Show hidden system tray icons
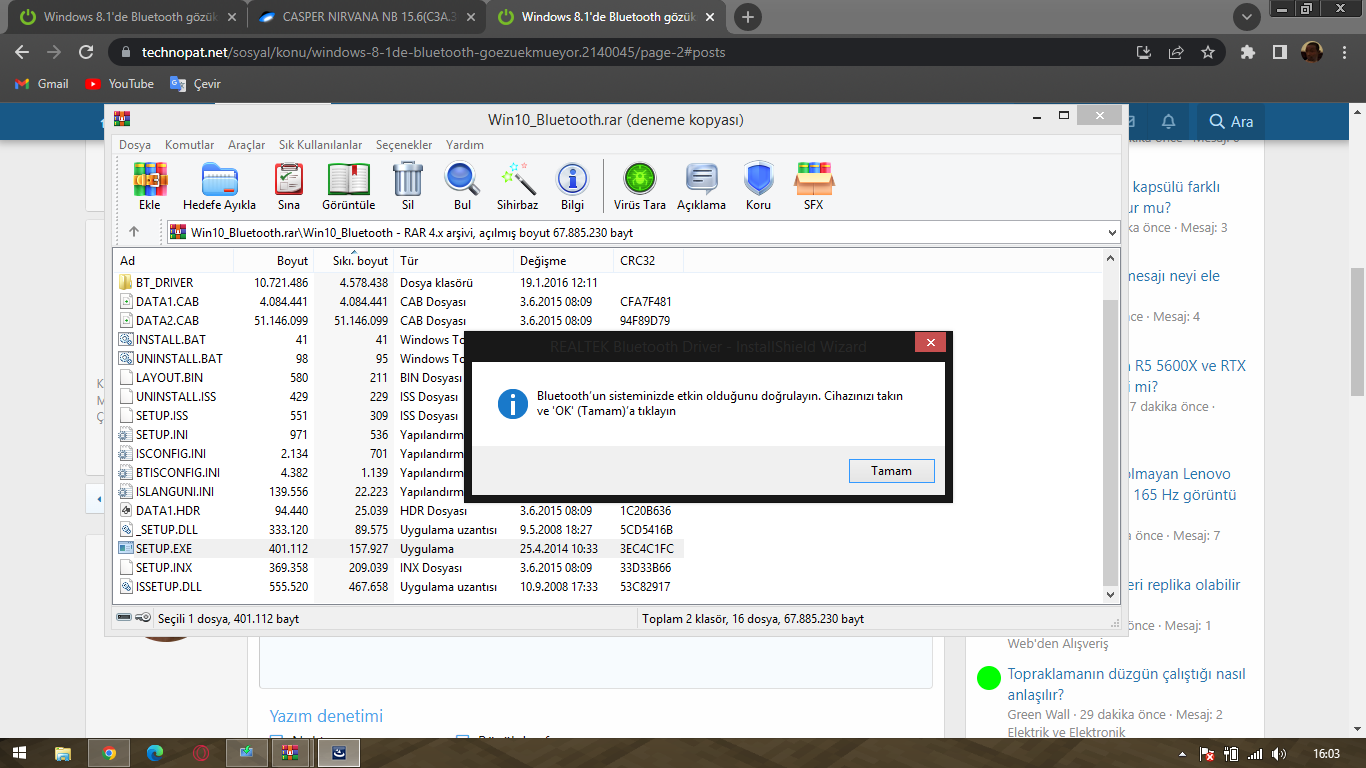 click(1181, 753)
